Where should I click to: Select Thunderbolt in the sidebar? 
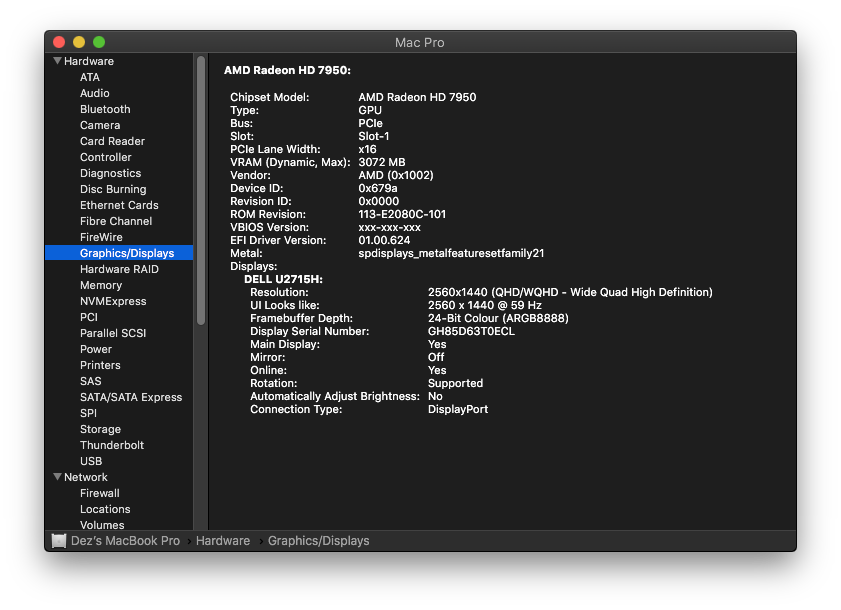coord(112,445)
